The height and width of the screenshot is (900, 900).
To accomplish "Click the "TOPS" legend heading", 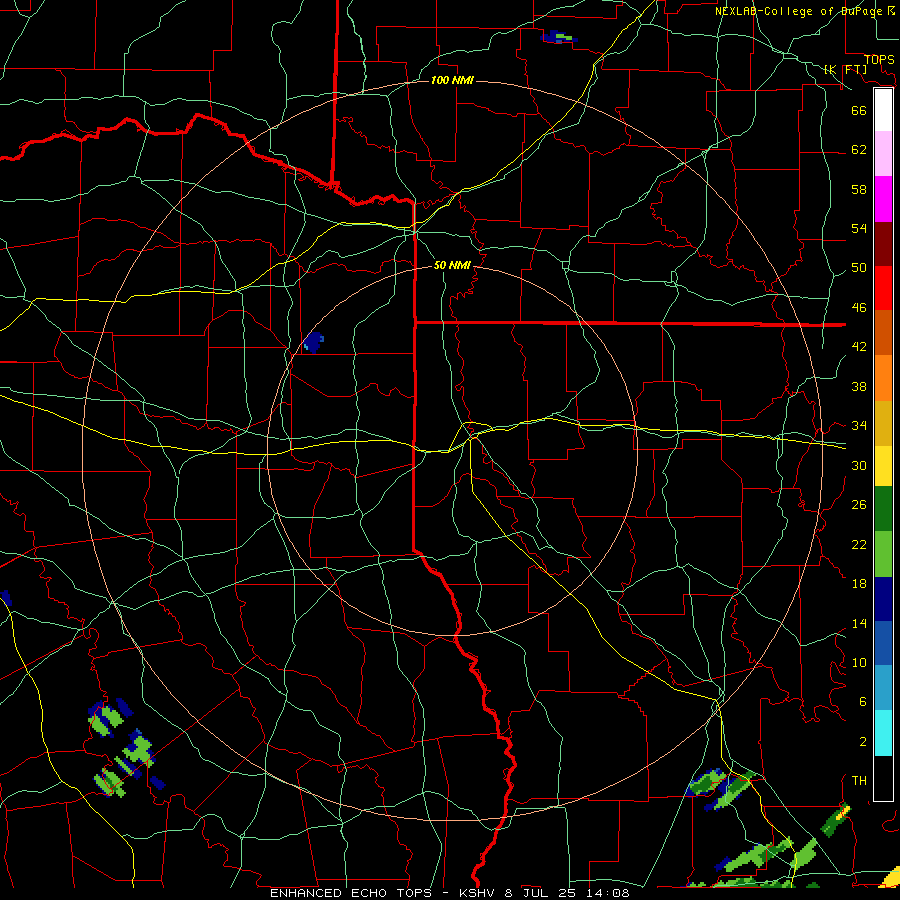I will 879,60.
